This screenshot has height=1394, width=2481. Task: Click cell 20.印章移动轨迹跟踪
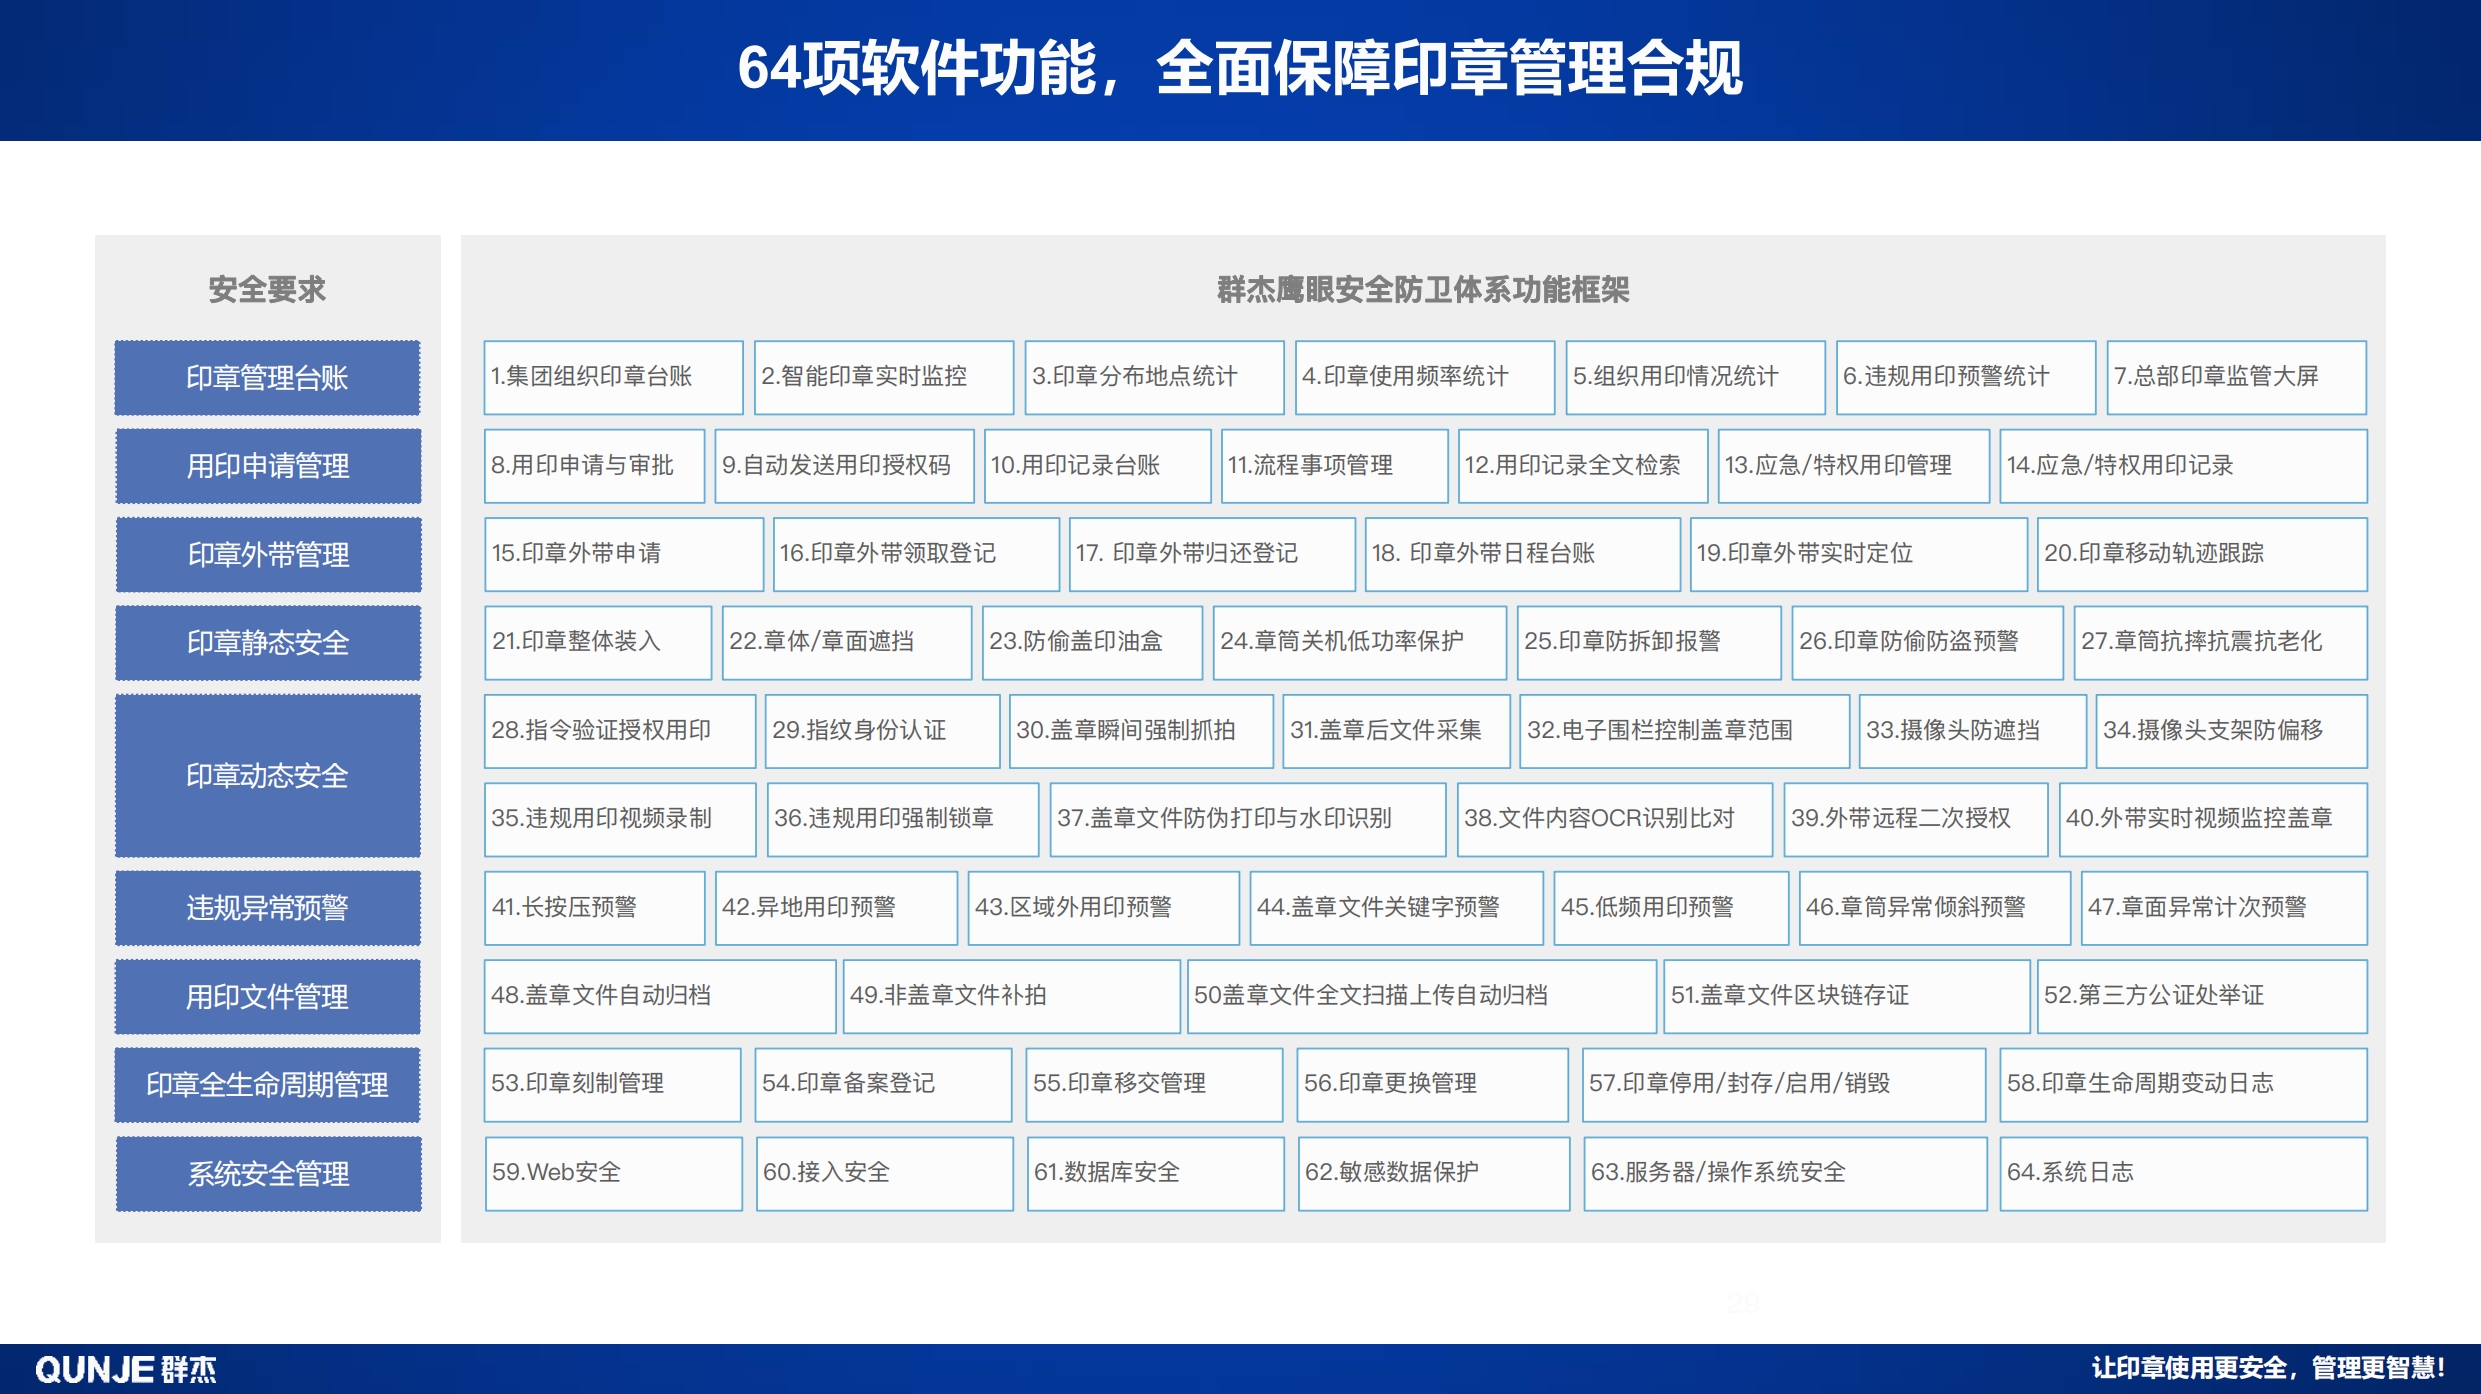[2202, 555]
